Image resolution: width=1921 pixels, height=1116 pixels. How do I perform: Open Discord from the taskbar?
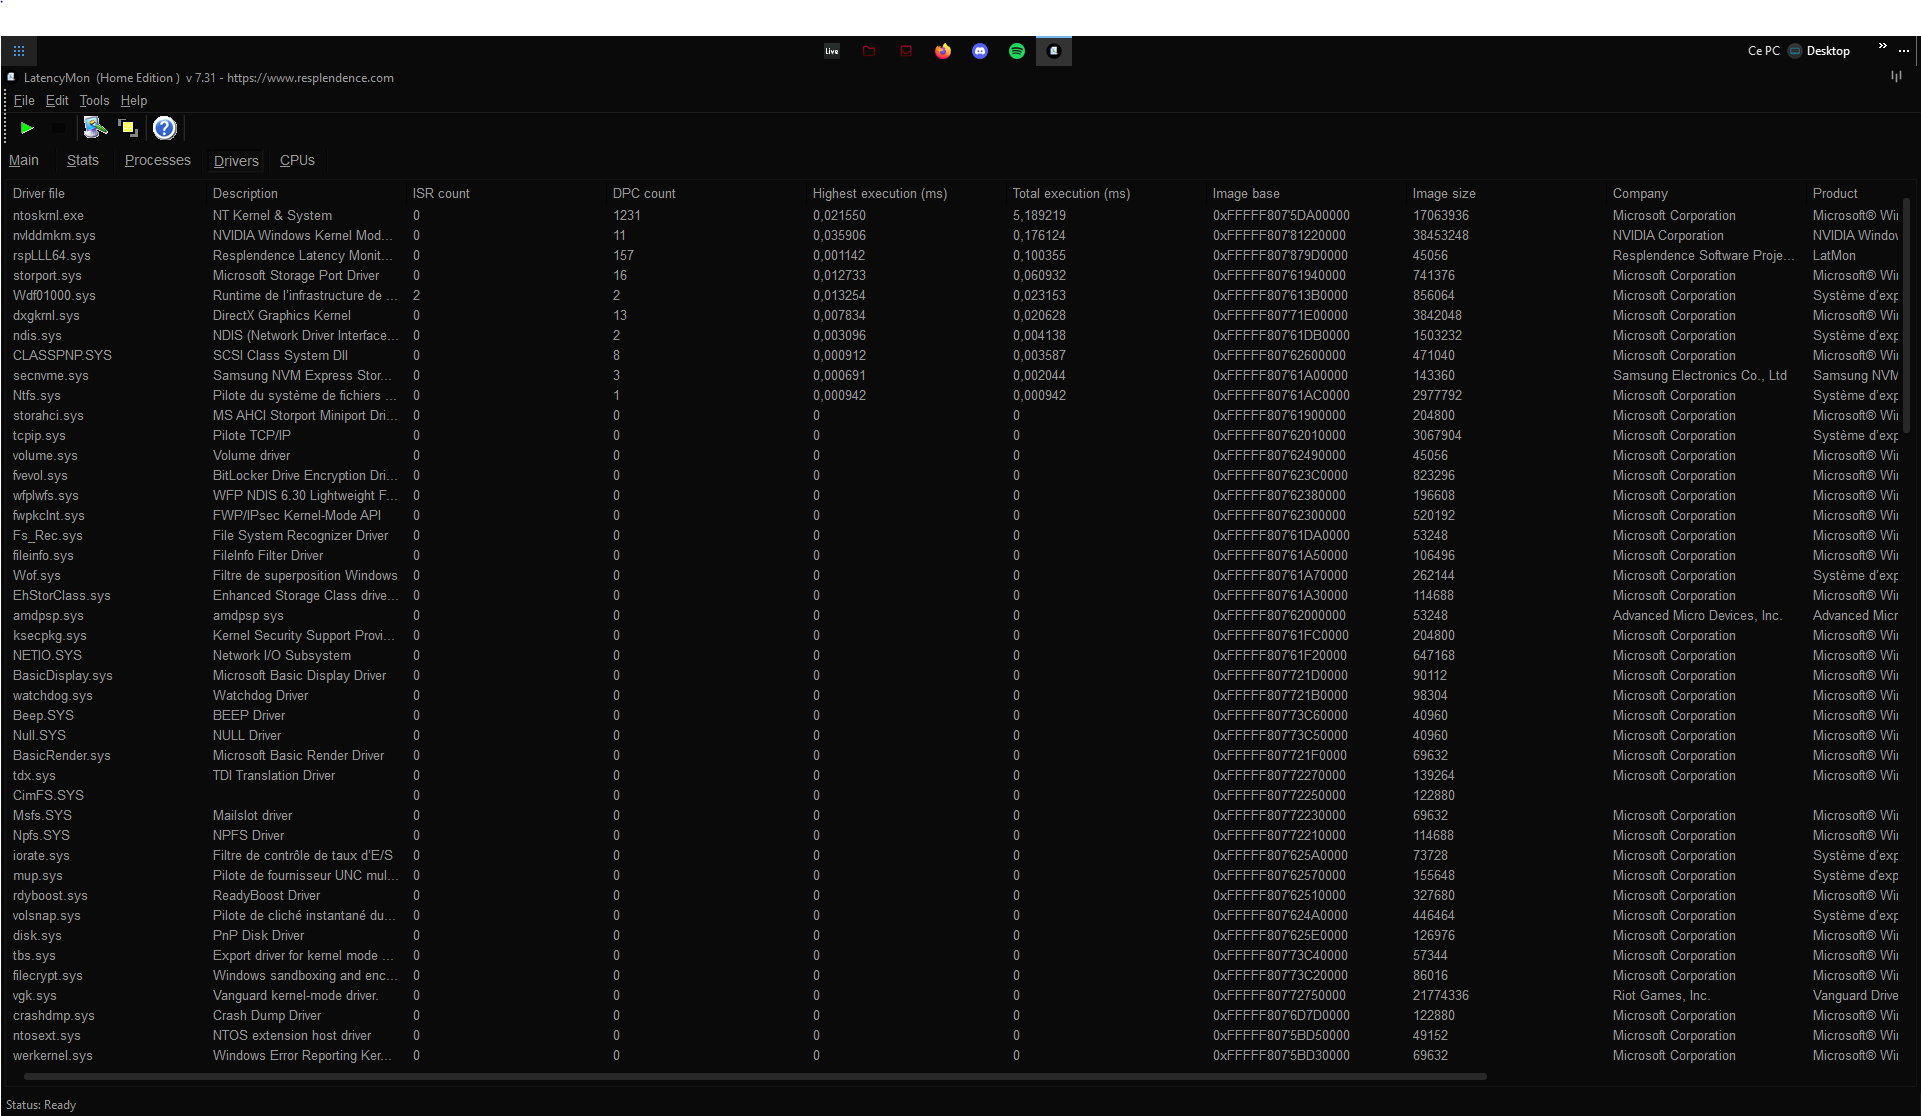[x=980, y=51]
